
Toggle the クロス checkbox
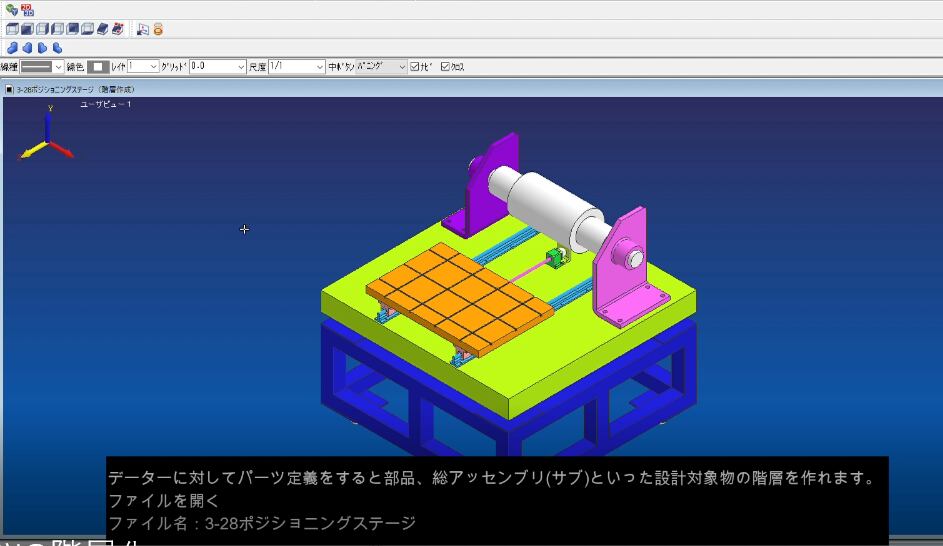pyautogui.click(x=445, y=67)
